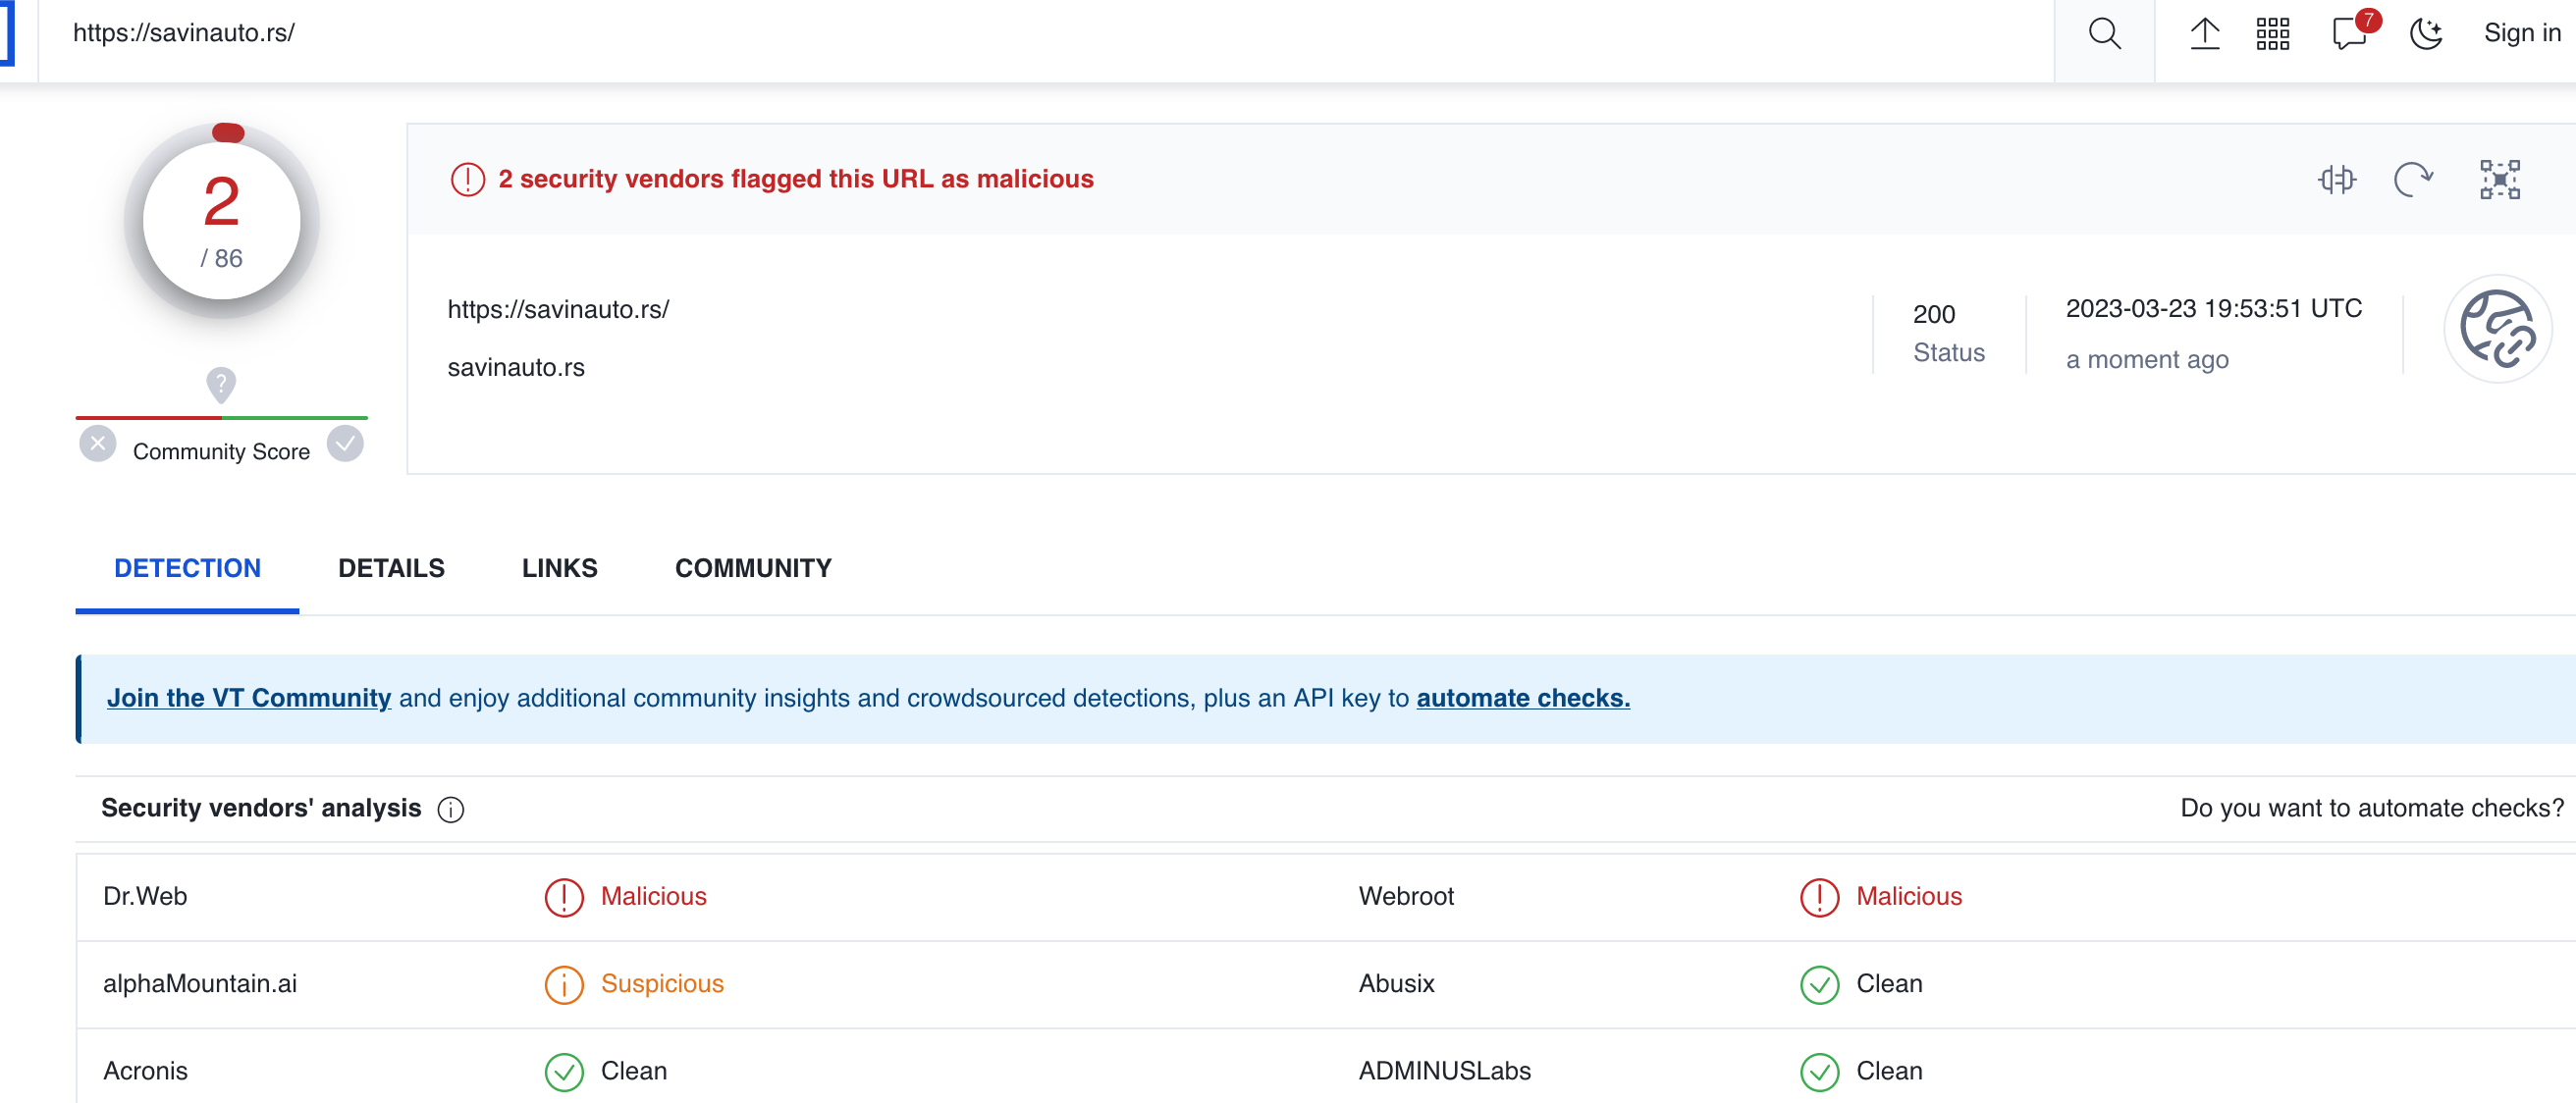Click the Dr.Web Malicious warning icon
The image size is (2576, 1103).
coord(564,897)
